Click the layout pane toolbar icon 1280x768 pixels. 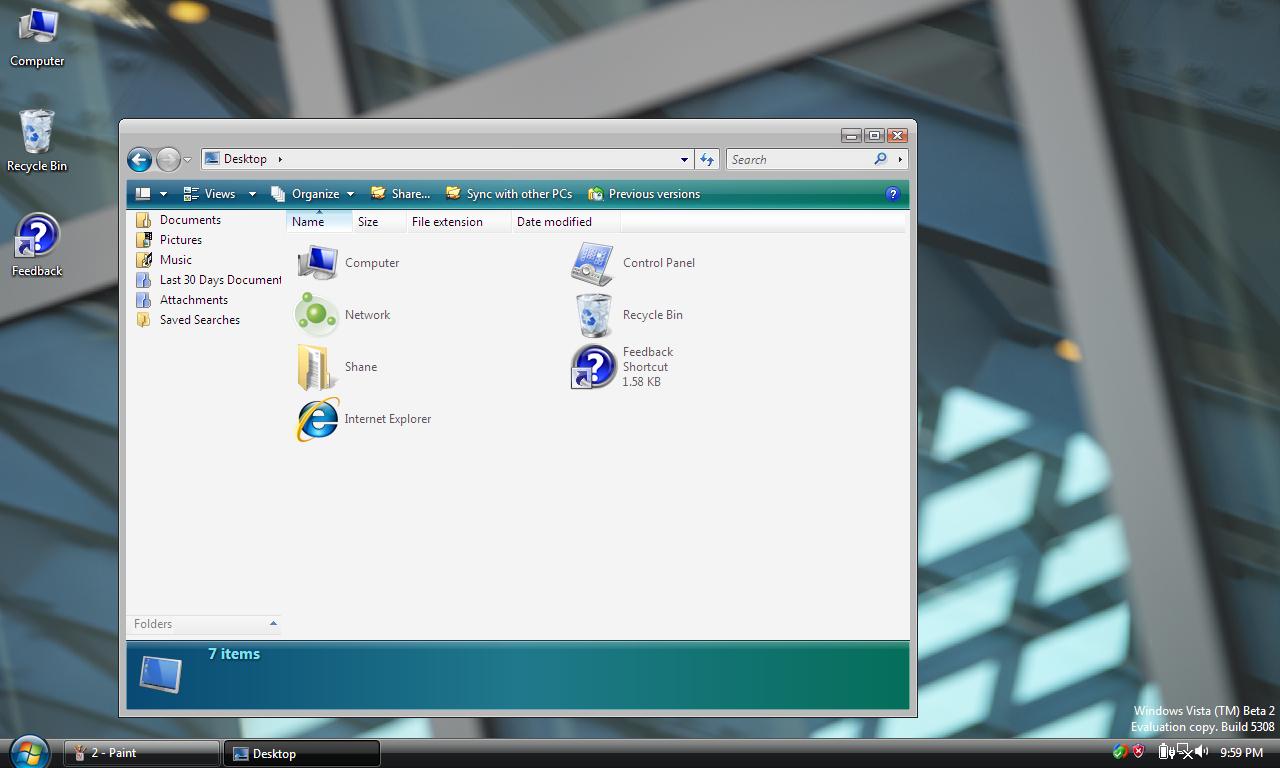[143, 194]
